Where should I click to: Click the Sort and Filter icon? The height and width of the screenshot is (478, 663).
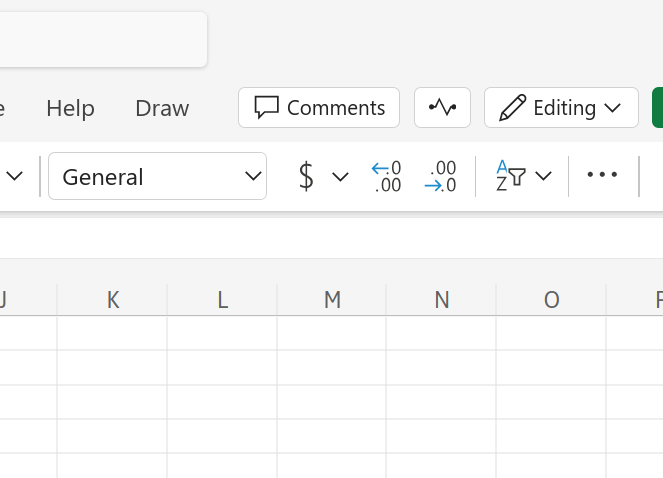(511, 177)
